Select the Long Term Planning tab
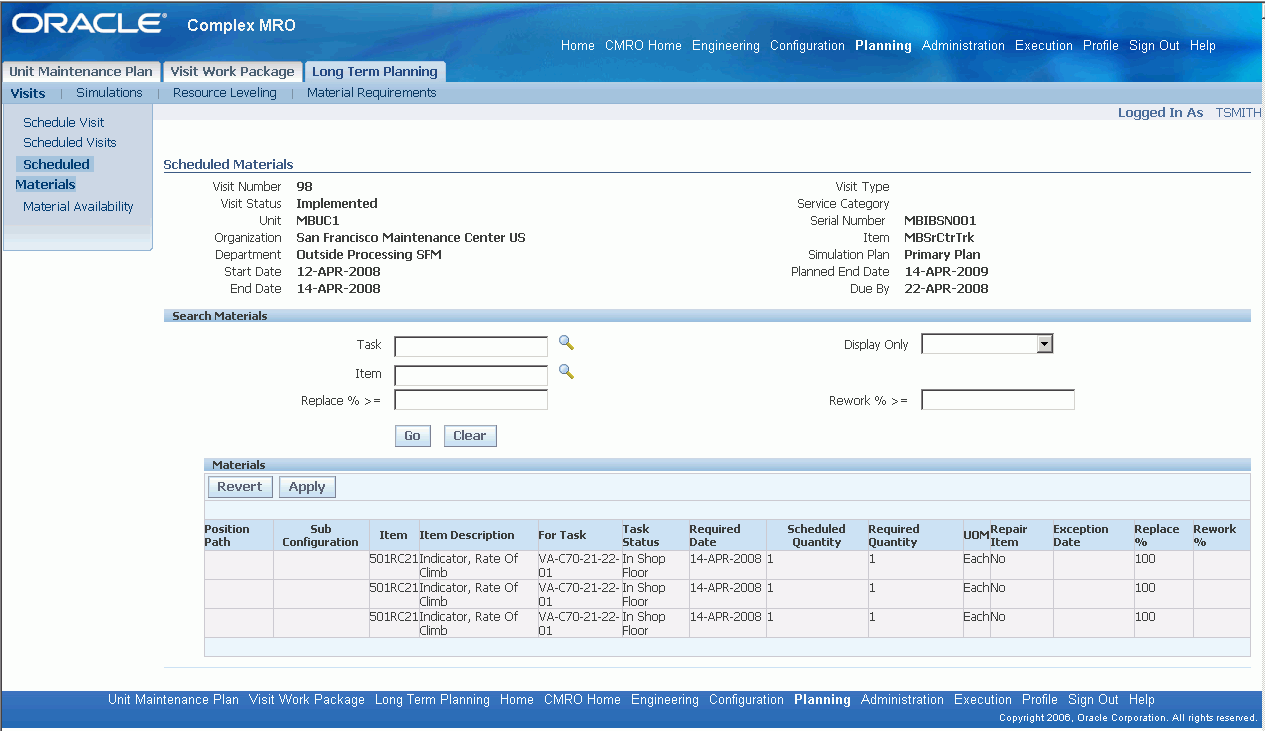Image resolution: width=1265 pixels, height=731 pixels. click(375, 71)
